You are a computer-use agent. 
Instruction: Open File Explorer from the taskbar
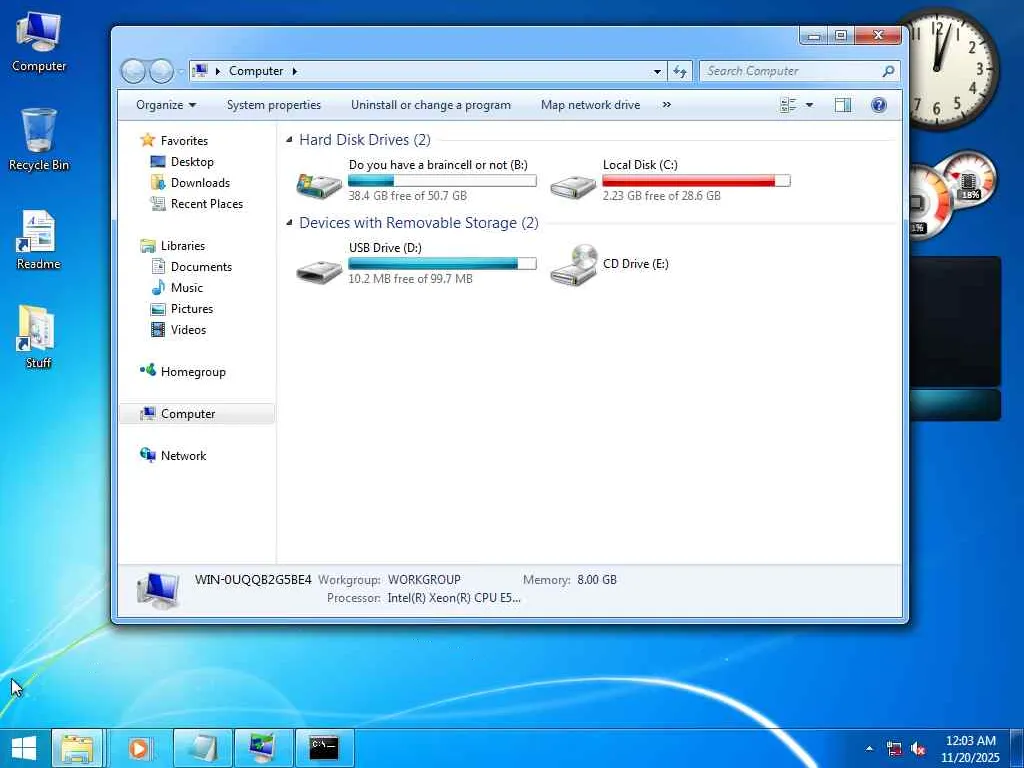tap(77, 748)
